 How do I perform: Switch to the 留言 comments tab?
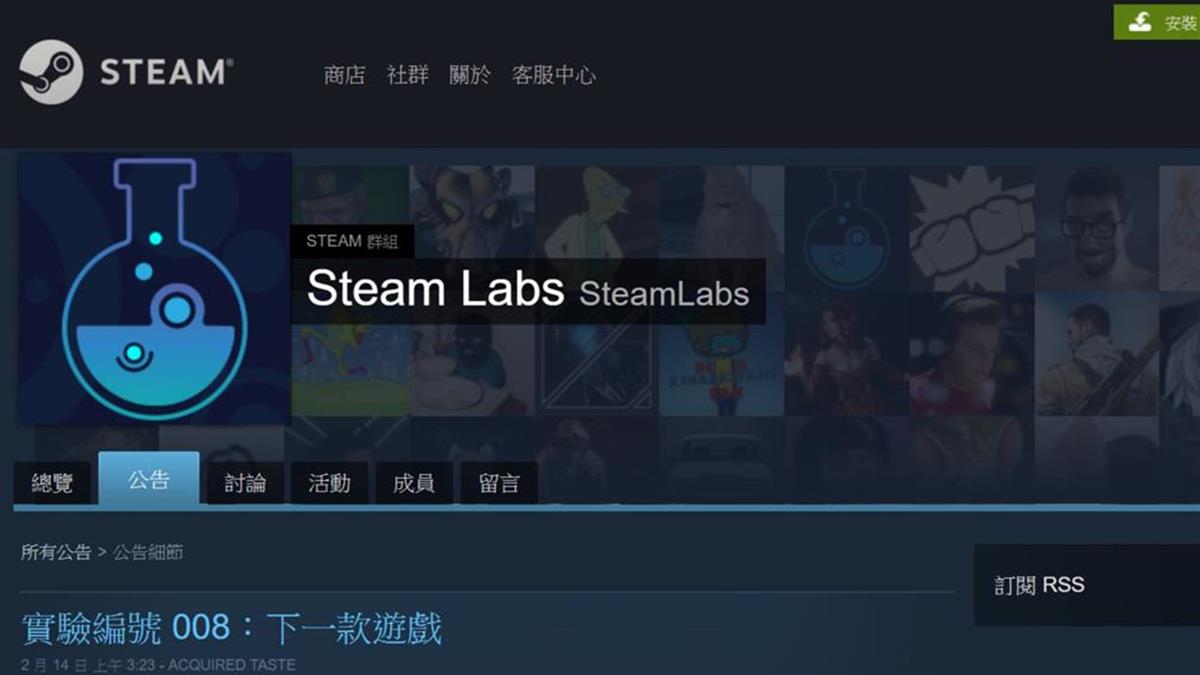[499, 484]
